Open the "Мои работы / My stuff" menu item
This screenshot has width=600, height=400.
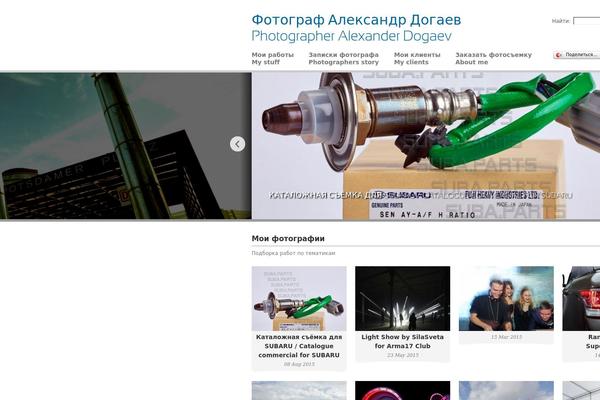(x=272, y=58)
